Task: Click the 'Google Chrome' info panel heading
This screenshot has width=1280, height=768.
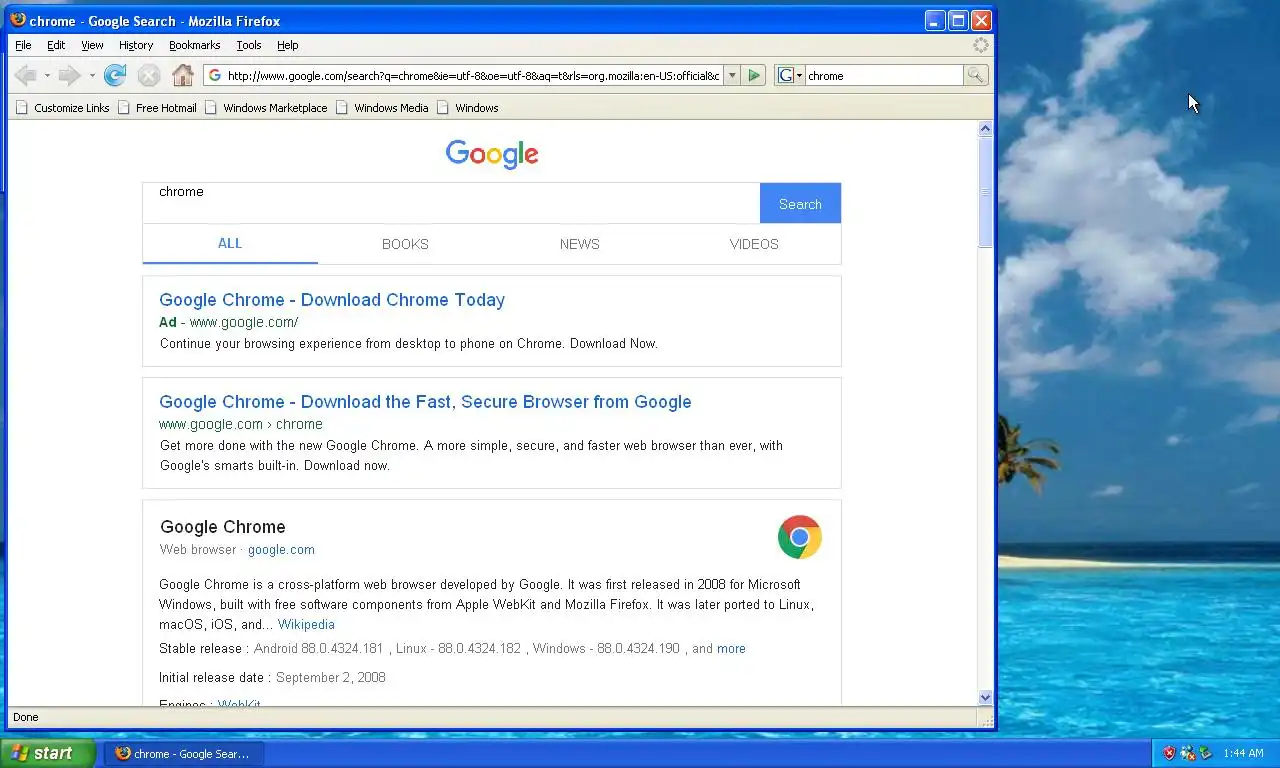Action: (x=223, y=527)
